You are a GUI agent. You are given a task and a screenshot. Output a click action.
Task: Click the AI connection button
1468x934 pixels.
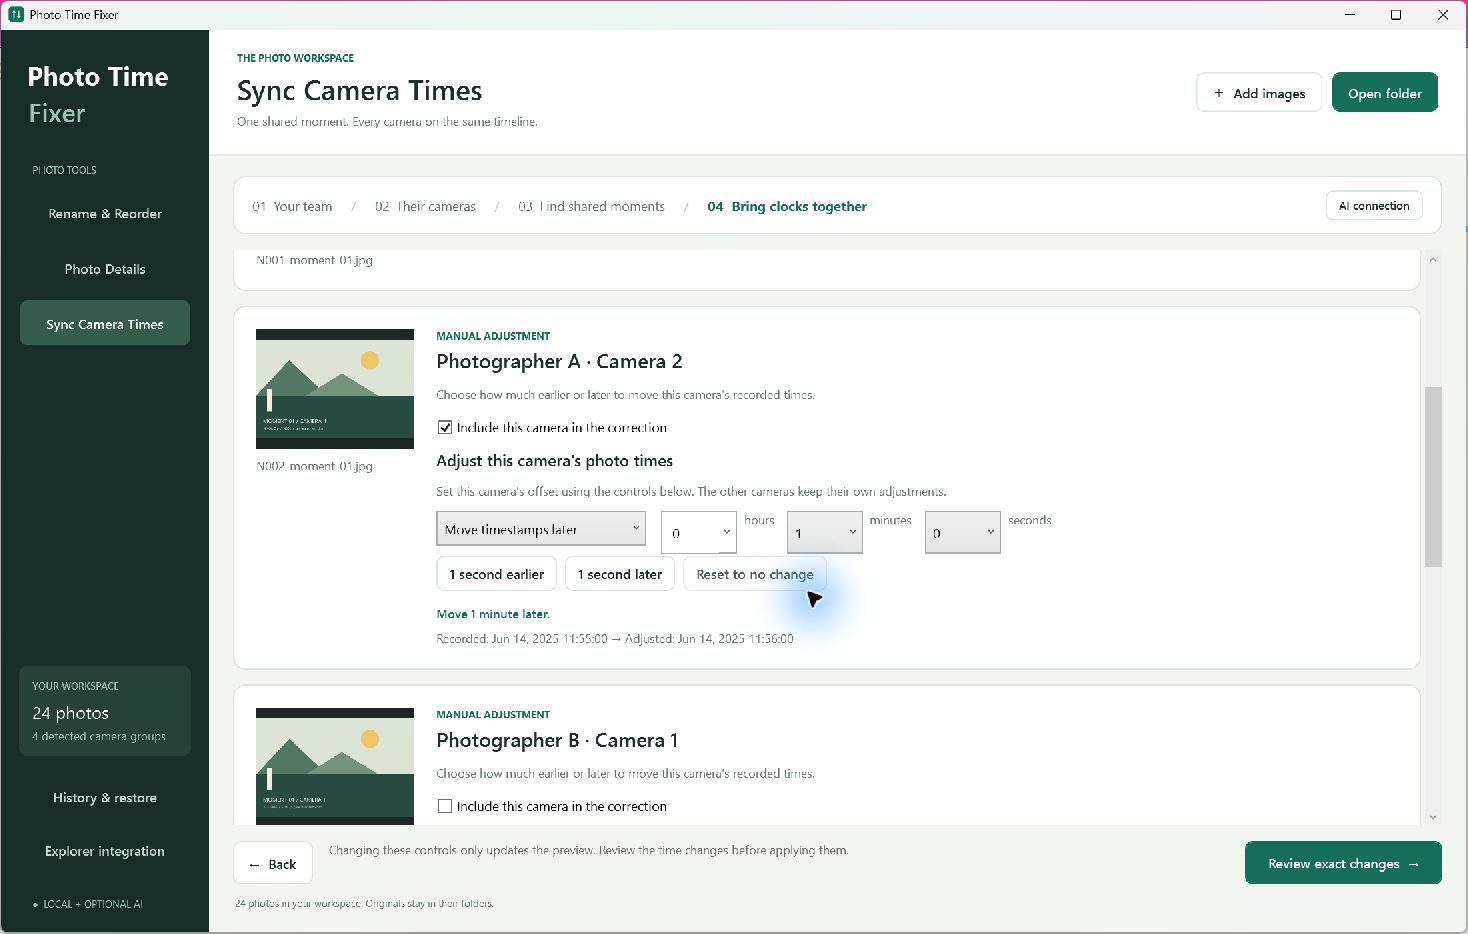pyautogui.click(x=1374, y=206)
